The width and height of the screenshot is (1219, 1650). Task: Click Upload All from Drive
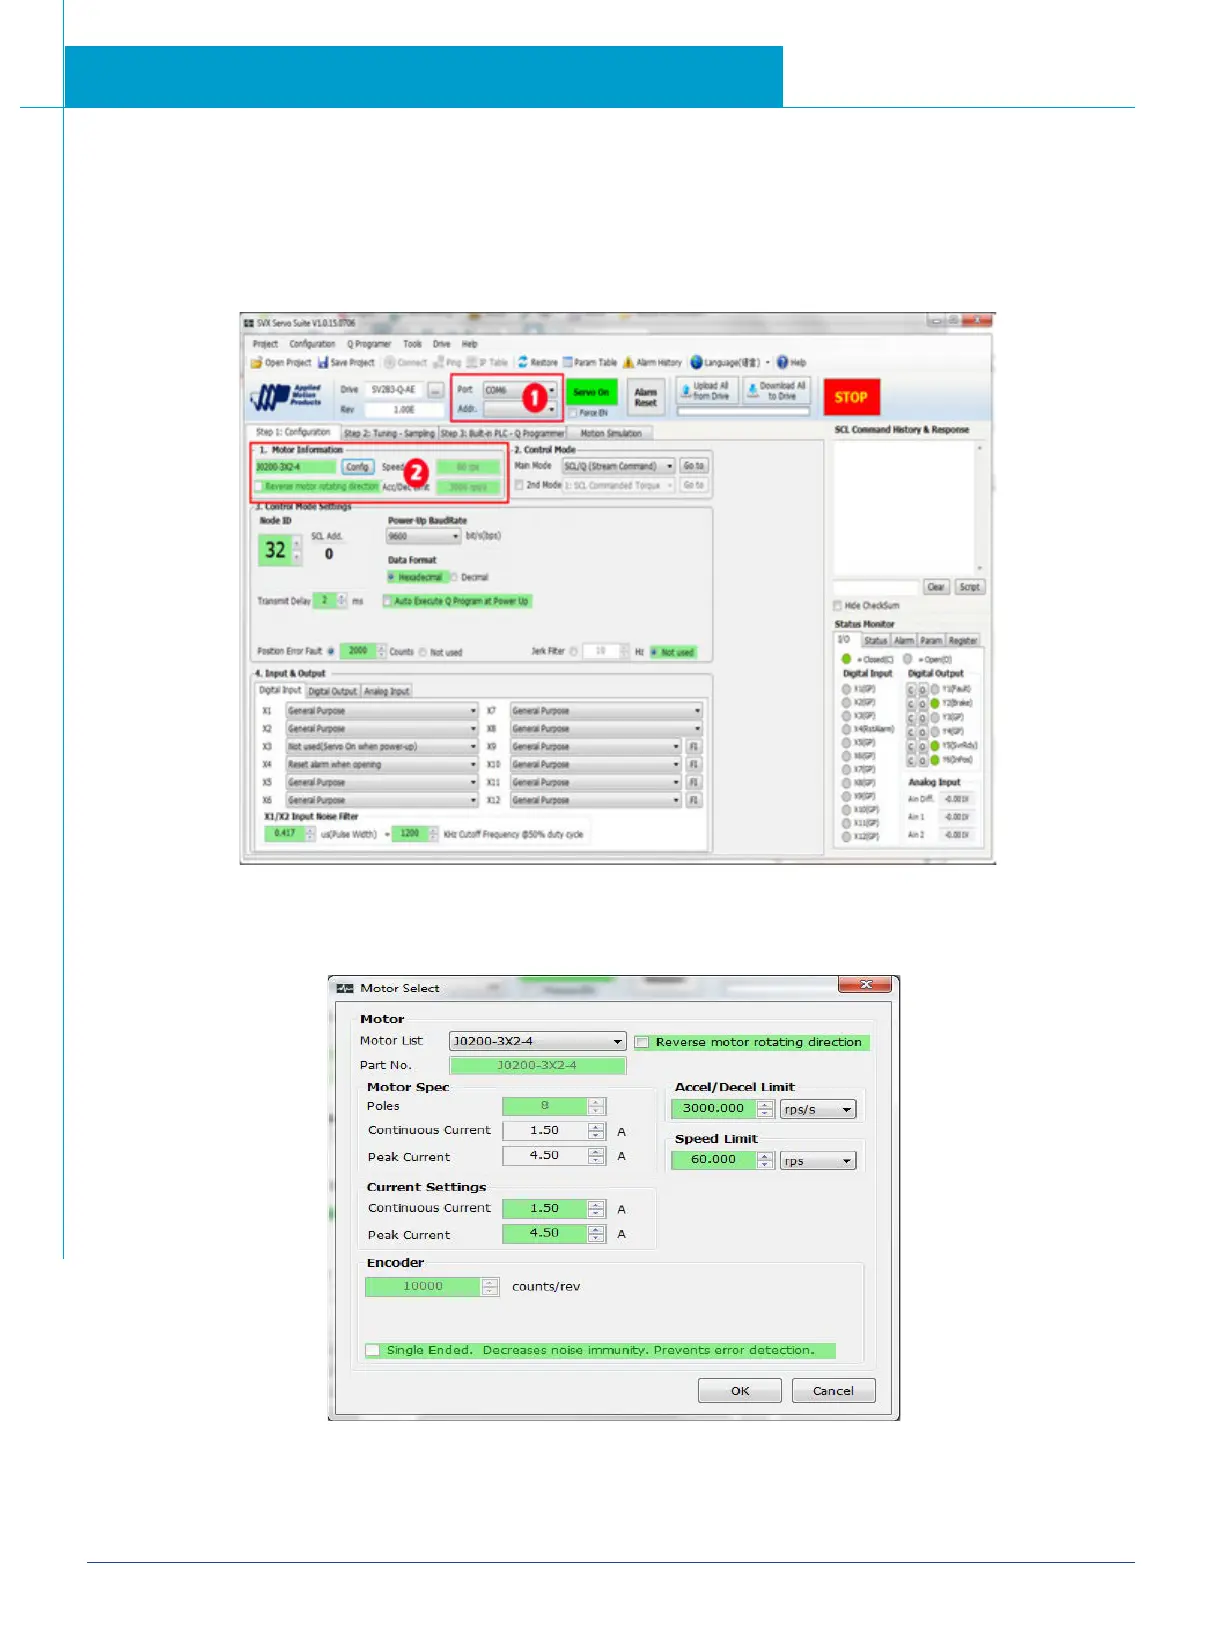[x=706, y=391]
